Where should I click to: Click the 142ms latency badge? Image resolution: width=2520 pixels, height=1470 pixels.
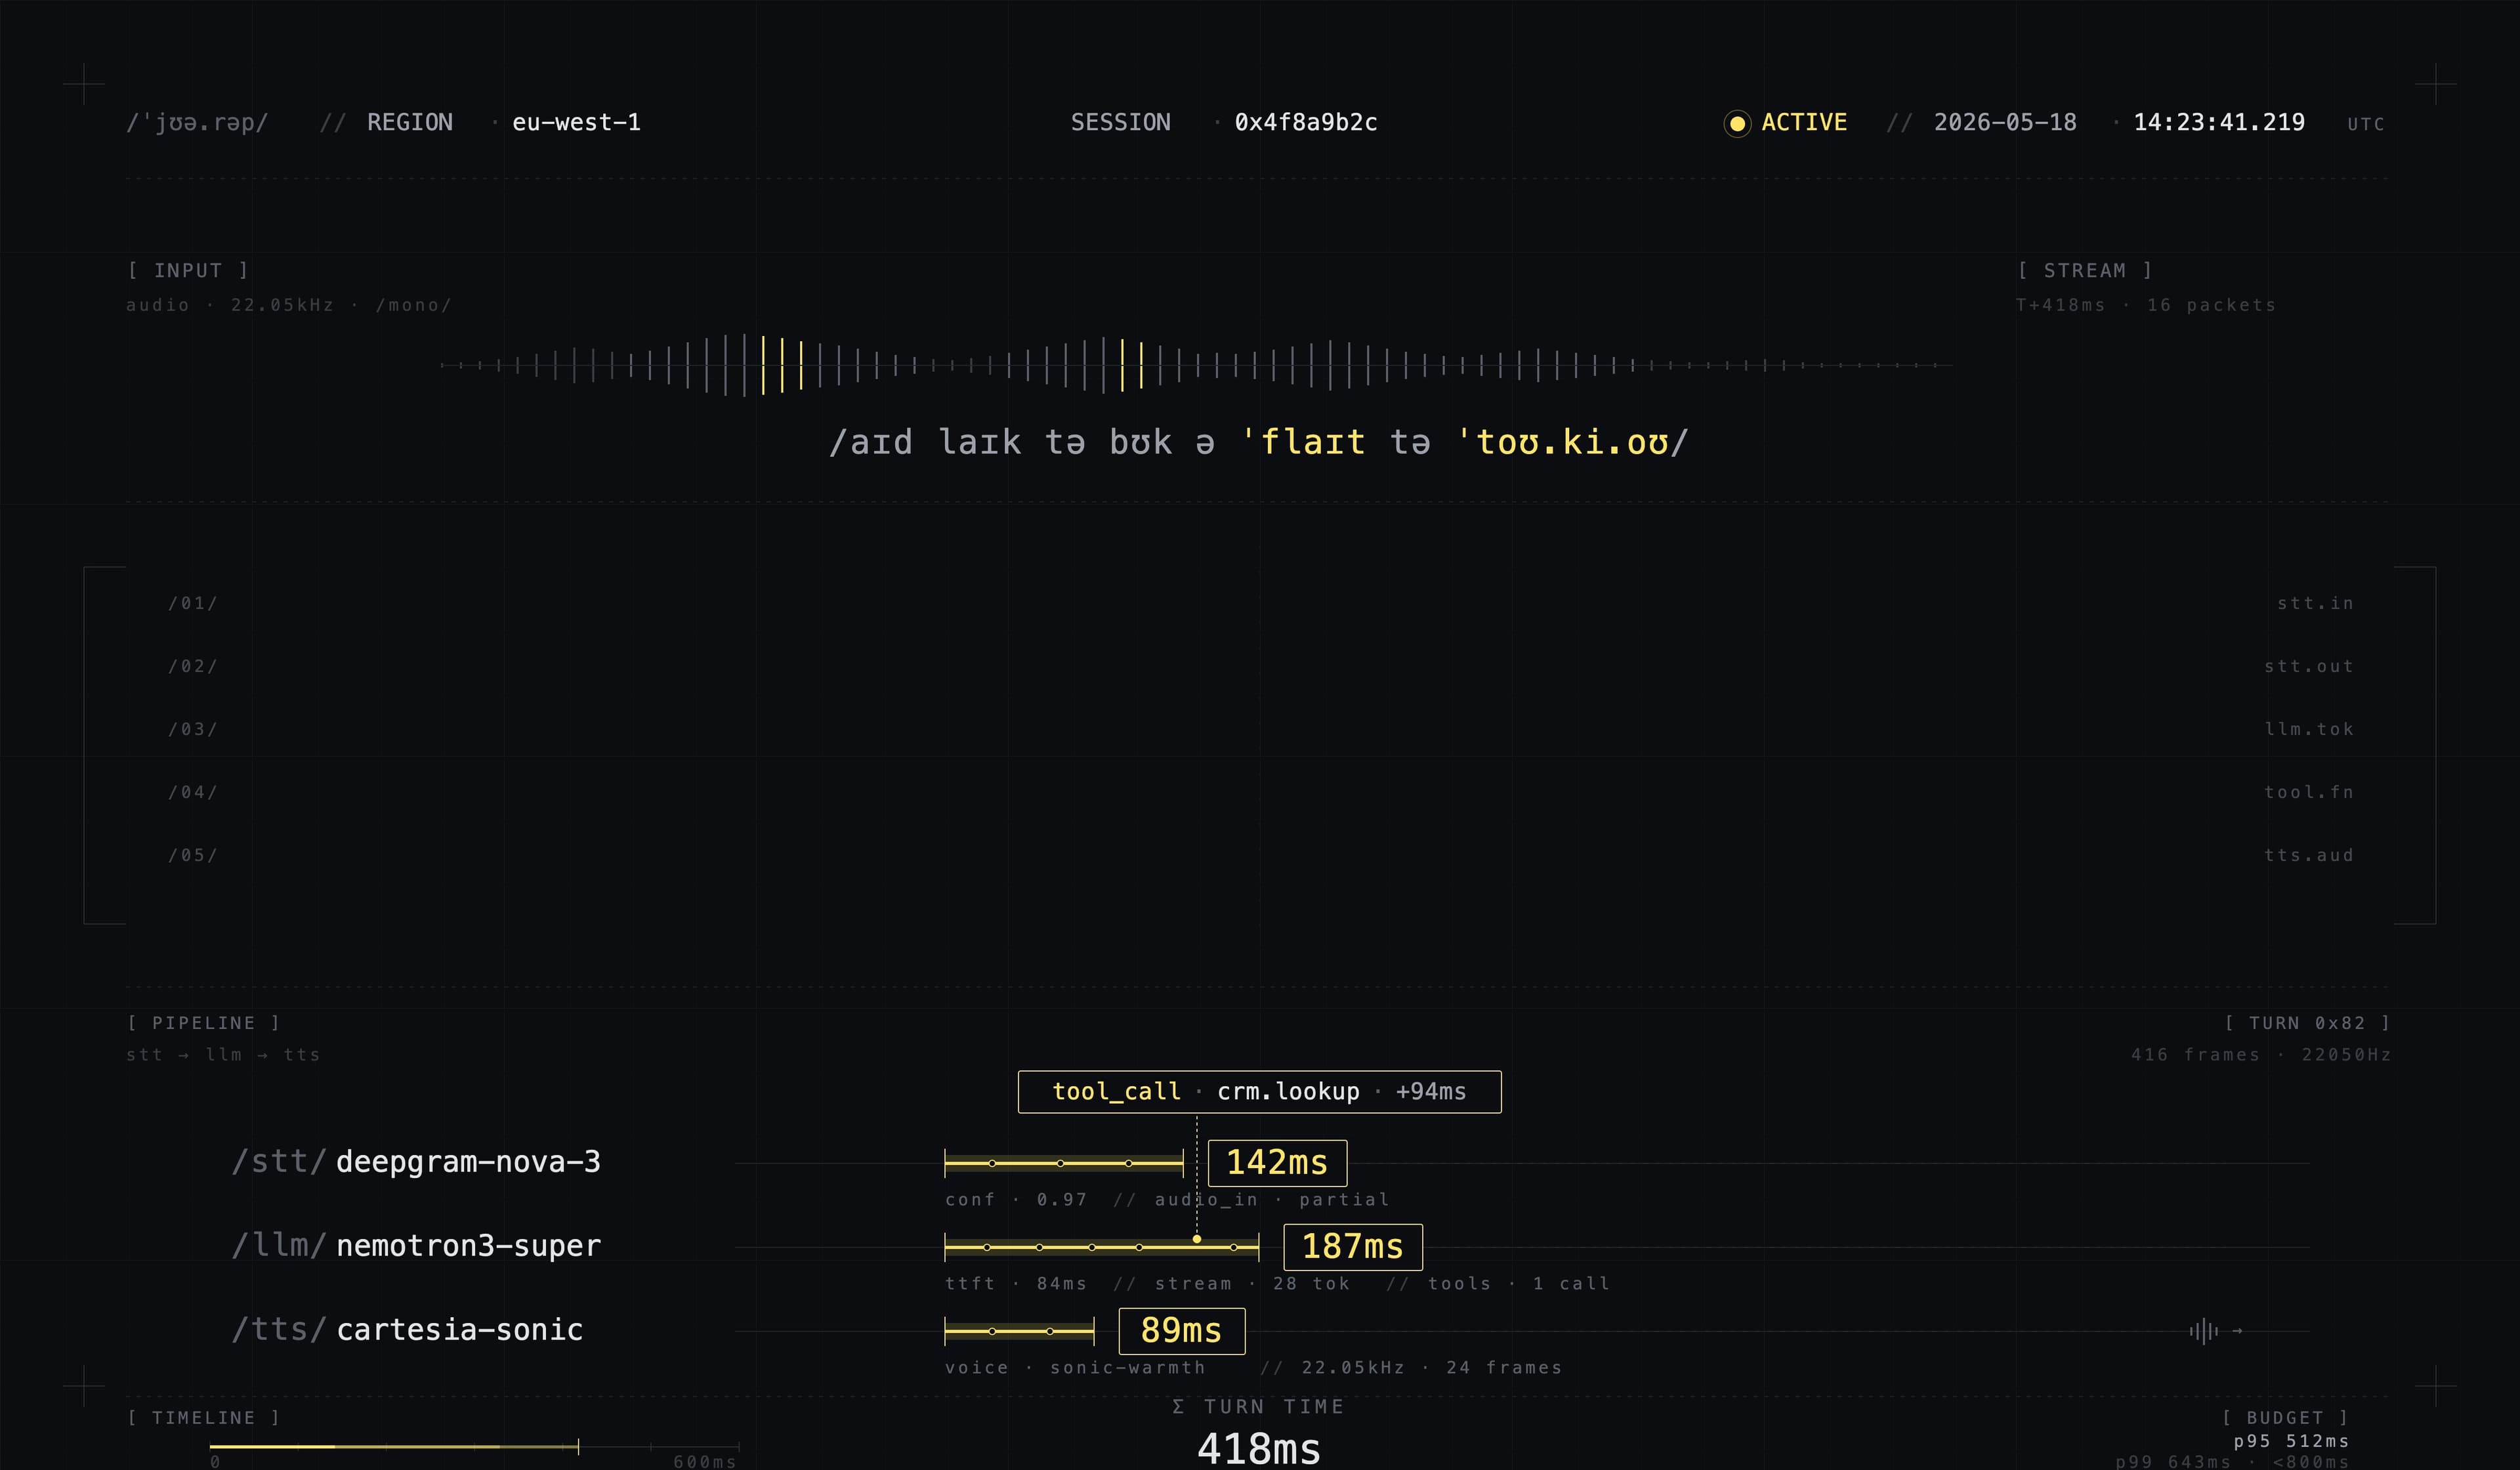coord(1277,1163)
